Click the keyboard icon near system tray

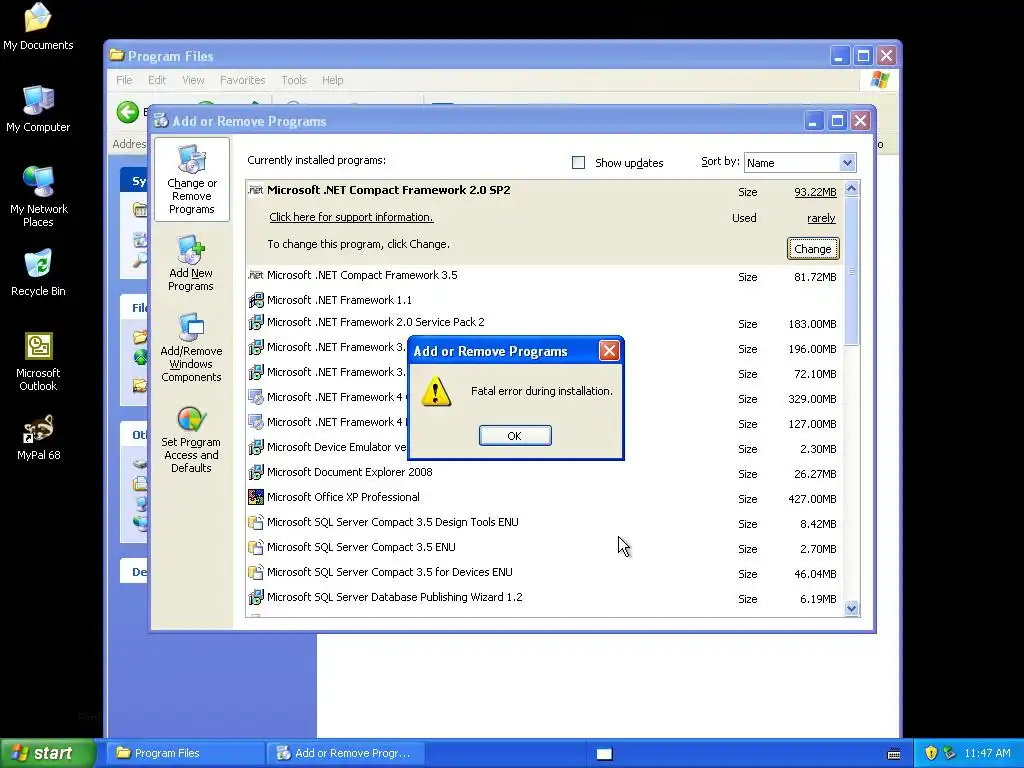tap(894, 754)
